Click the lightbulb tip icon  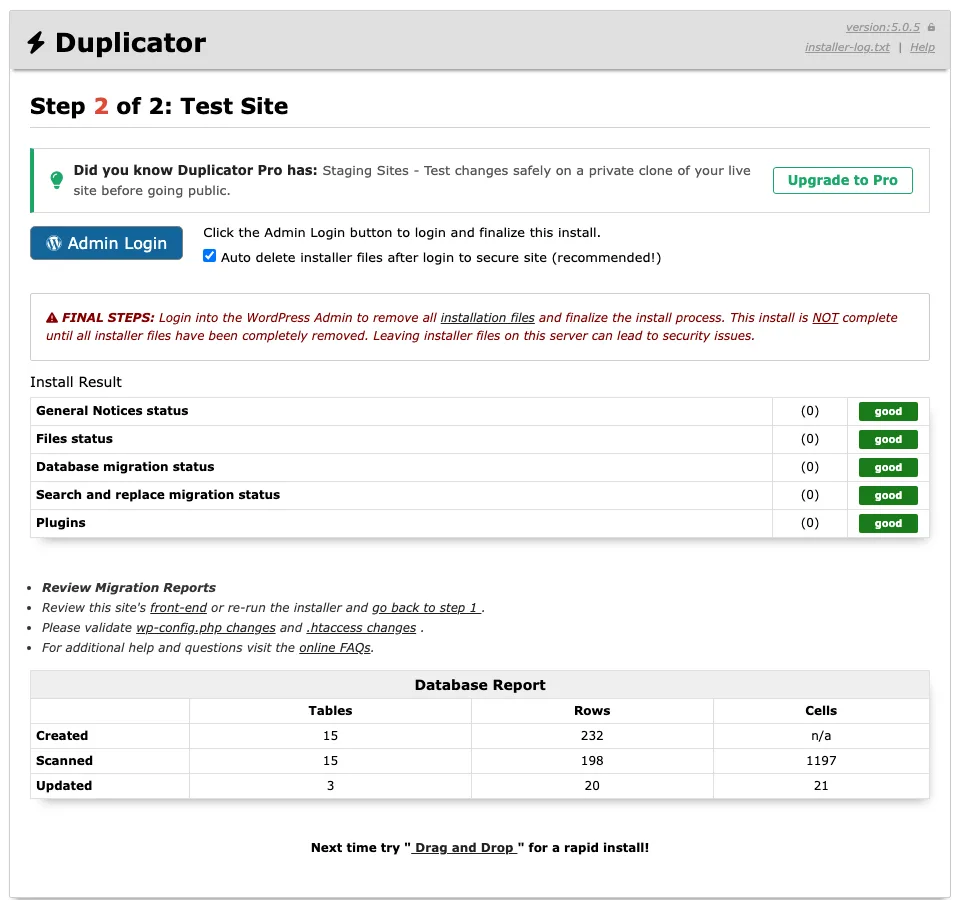coord(56,180)
